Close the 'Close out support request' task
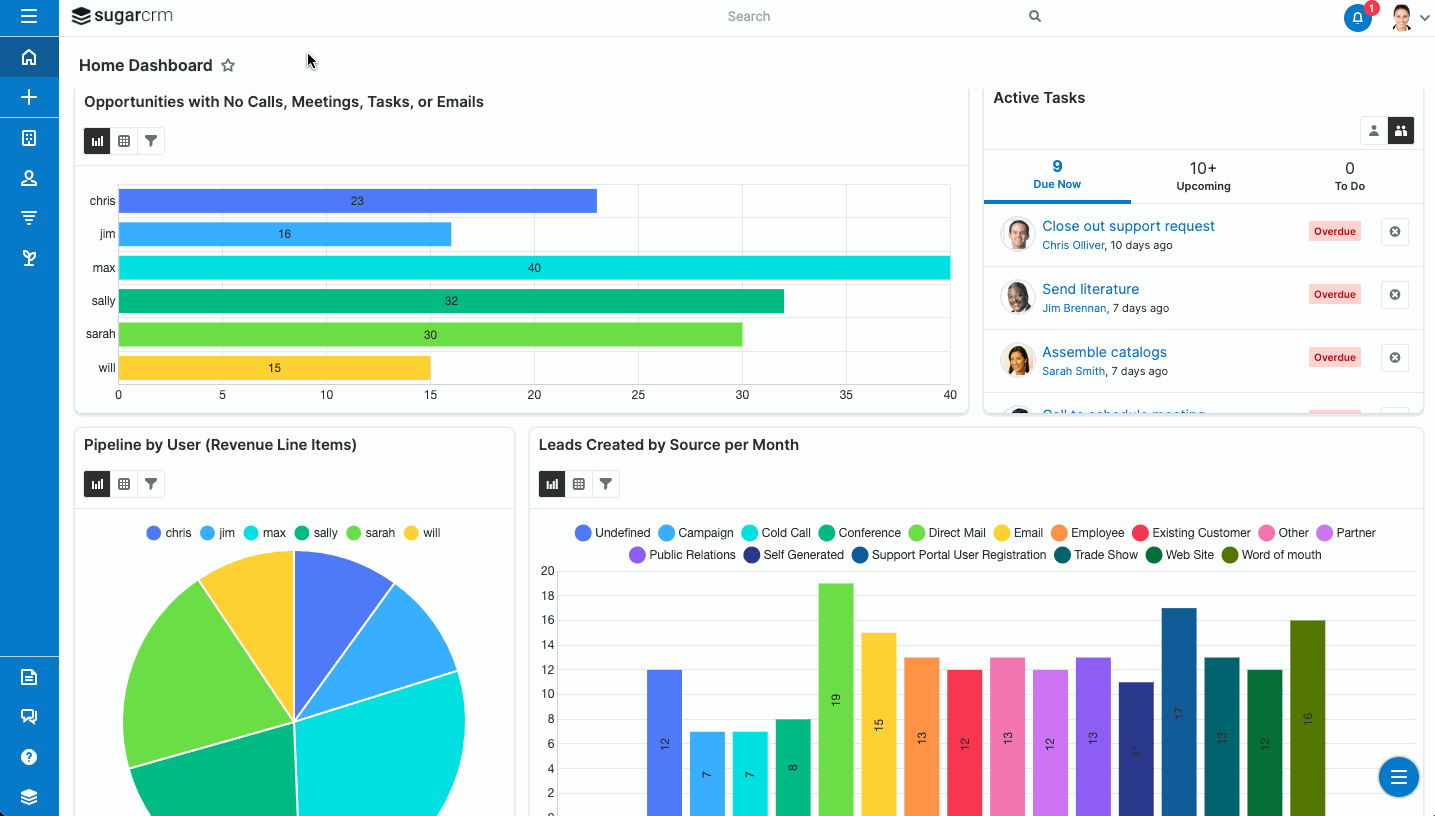This screenshot has height=816, width=1435. click(x=1395, y=231)
